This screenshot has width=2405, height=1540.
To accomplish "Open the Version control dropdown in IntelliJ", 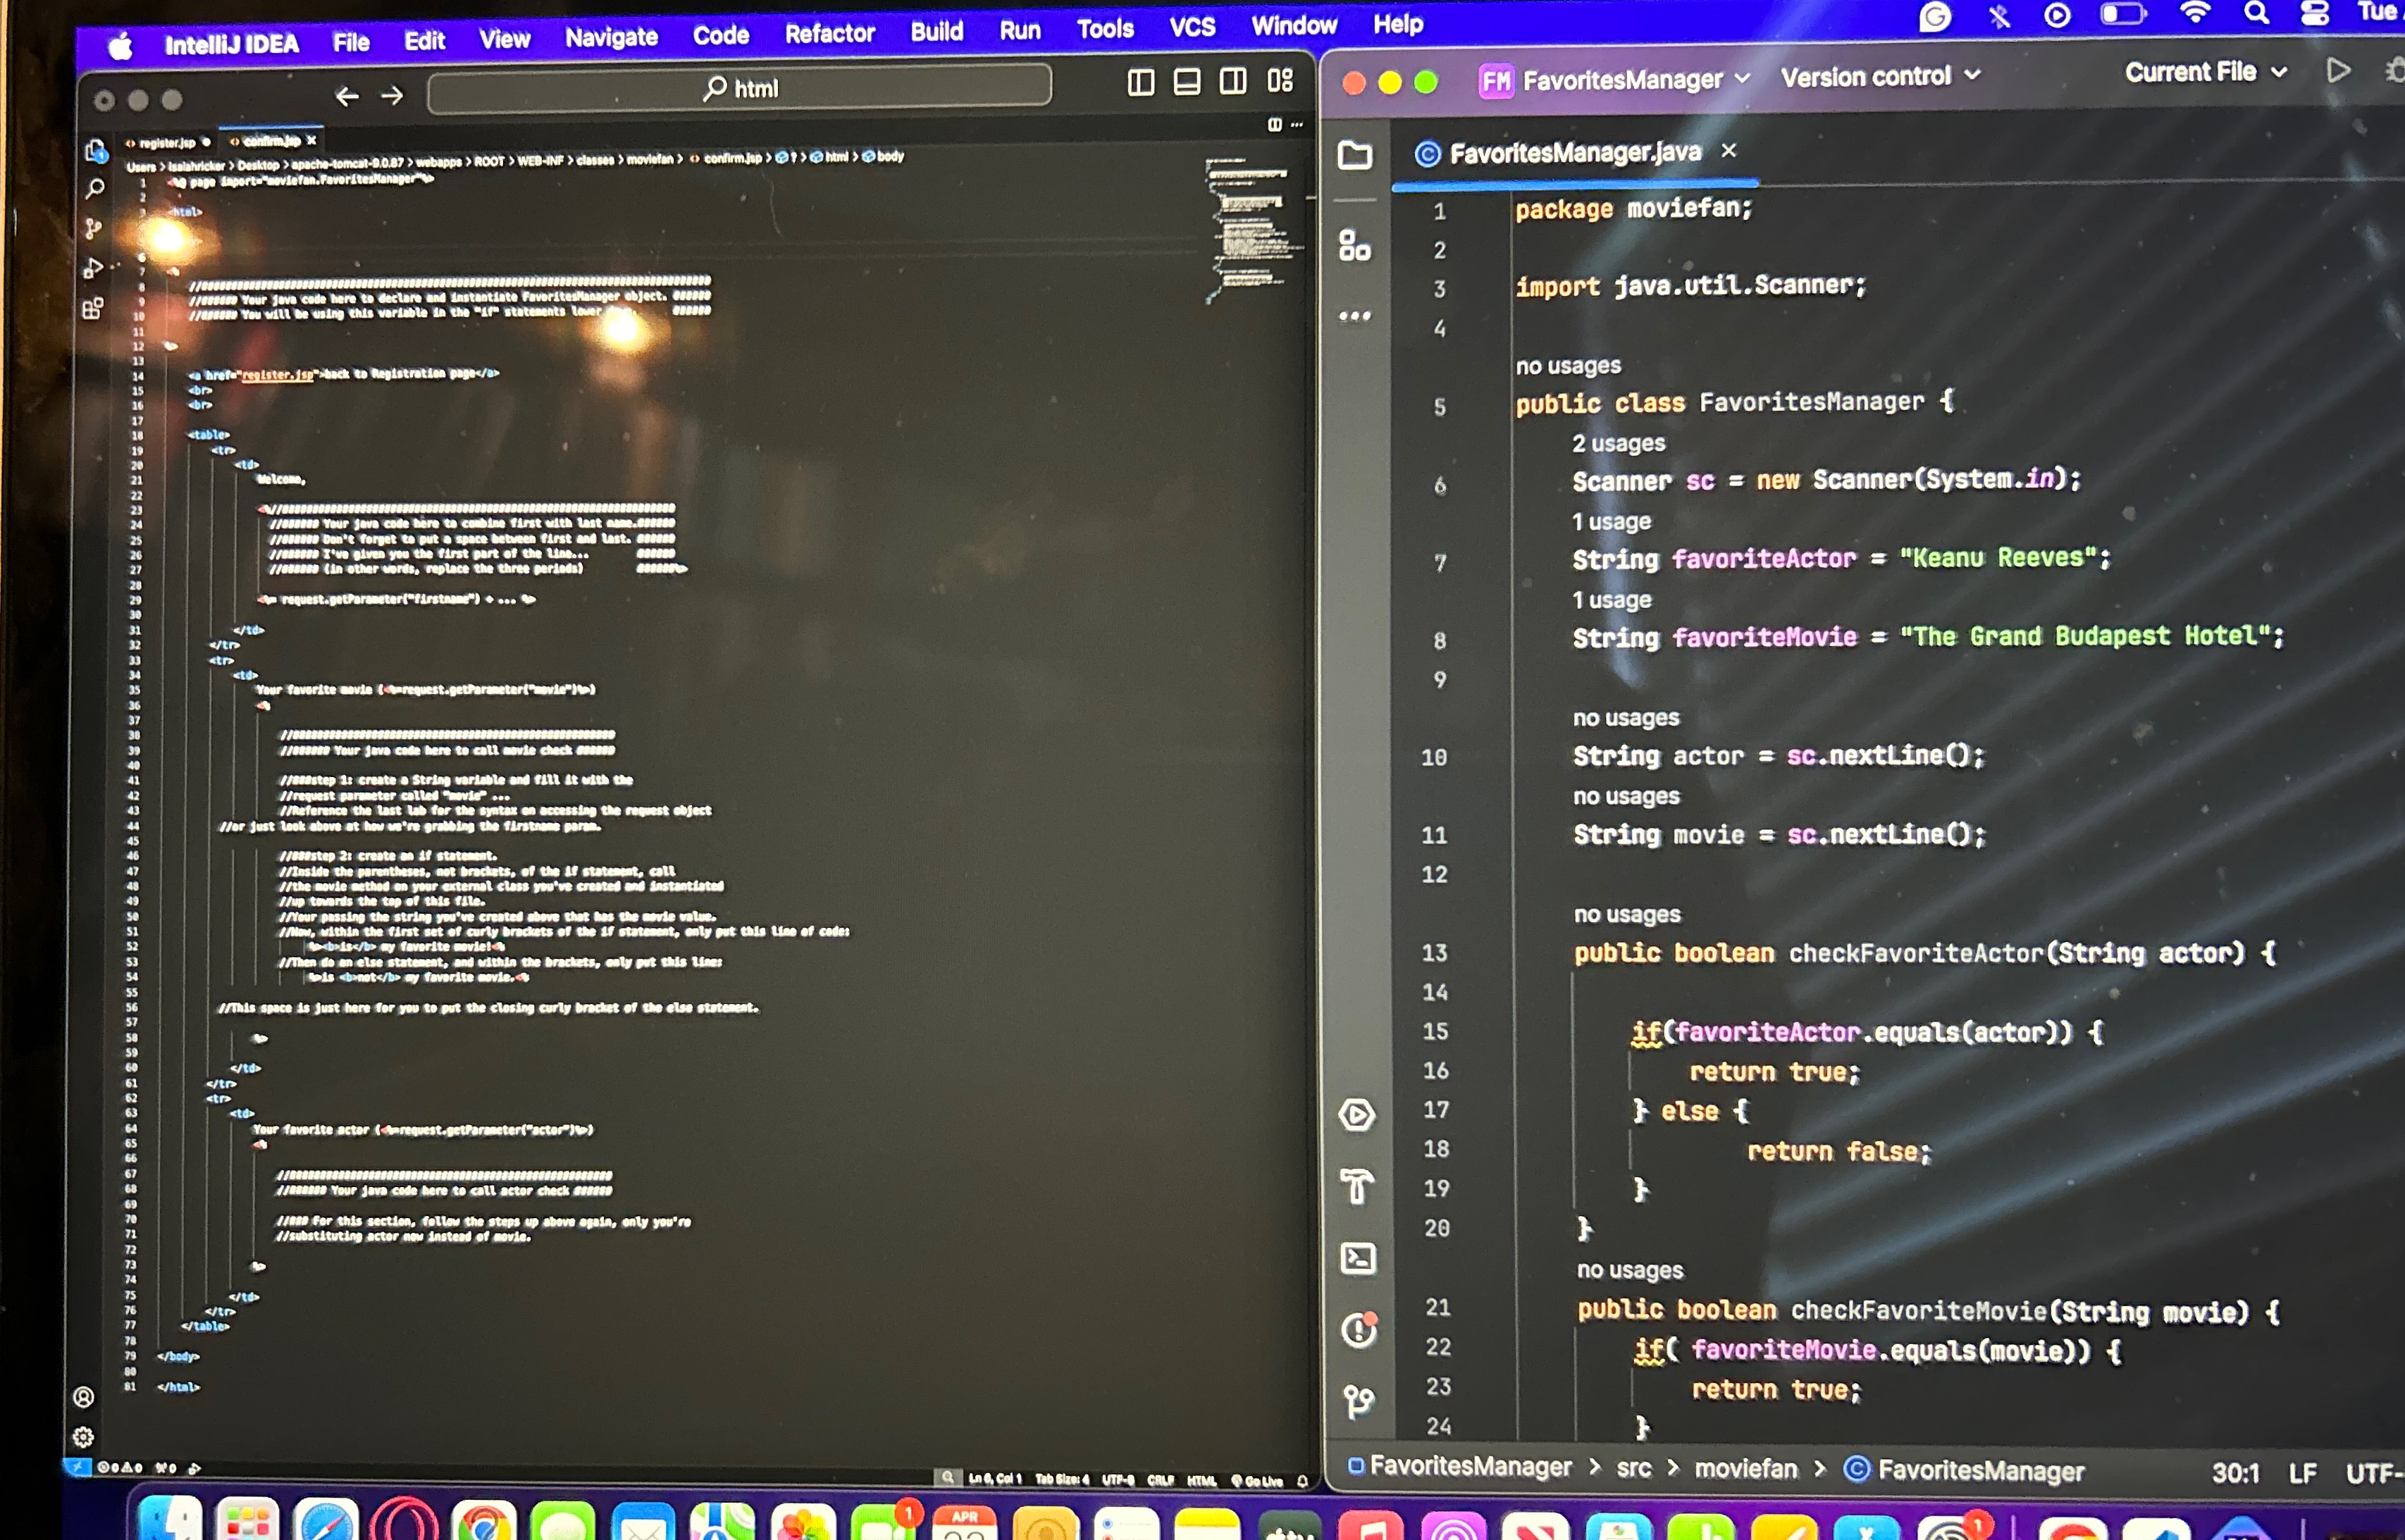I will coord(1880,76).
